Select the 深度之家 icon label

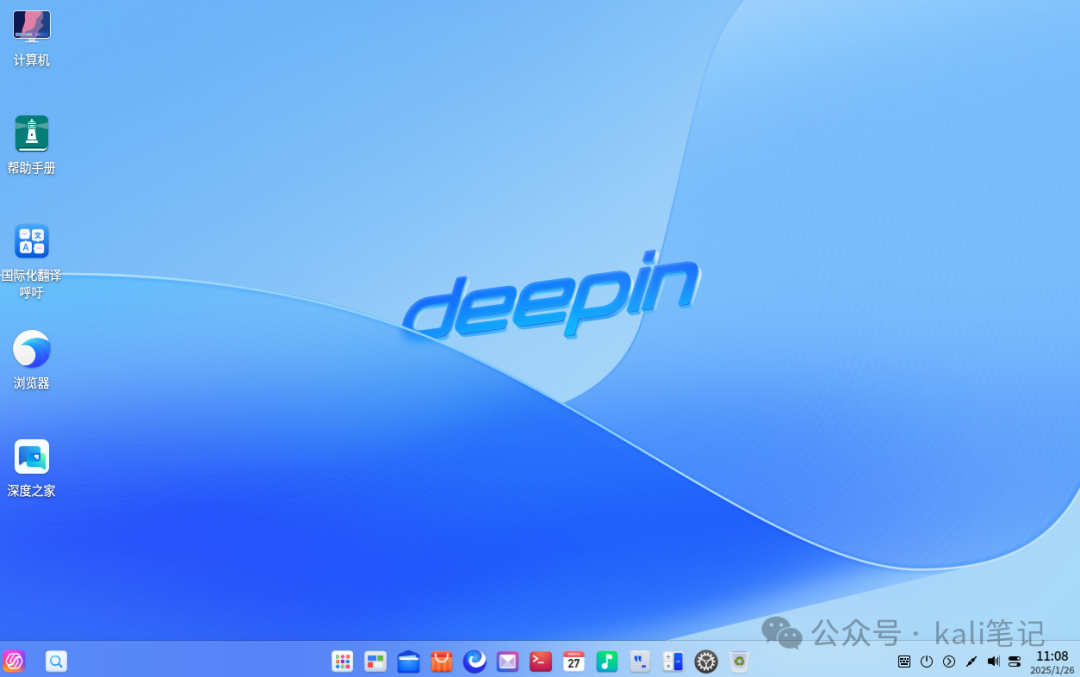point(32,490)
